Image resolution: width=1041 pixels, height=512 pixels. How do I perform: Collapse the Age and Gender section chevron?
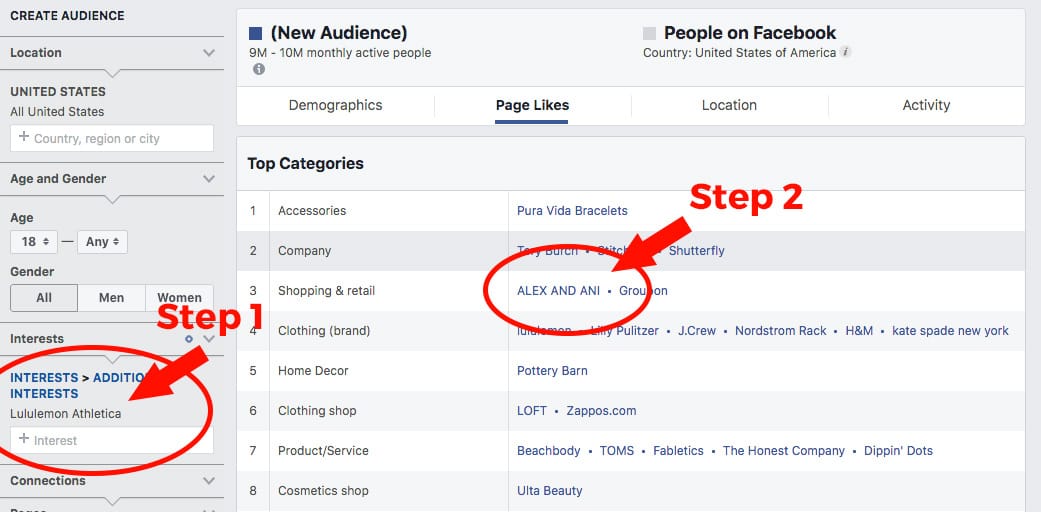(209, 179)
